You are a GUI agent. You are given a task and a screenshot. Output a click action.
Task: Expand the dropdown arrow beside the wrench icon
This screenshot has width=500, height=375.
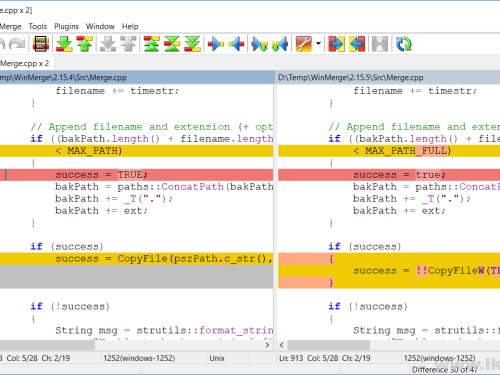[x=318, y=44]
